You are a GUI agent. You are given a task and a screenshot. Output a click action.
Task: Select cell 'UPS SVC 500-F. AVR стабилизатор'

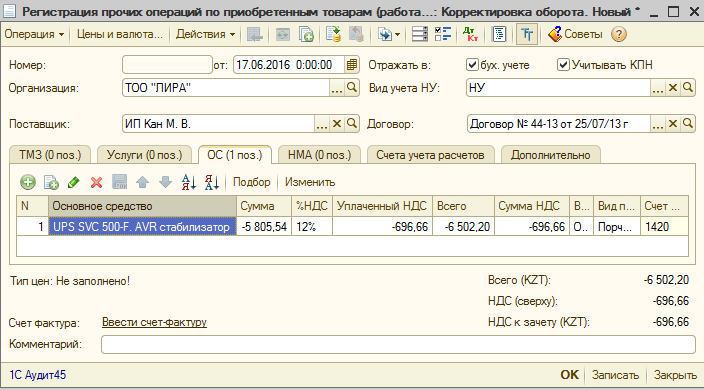[x=142, y=227]
